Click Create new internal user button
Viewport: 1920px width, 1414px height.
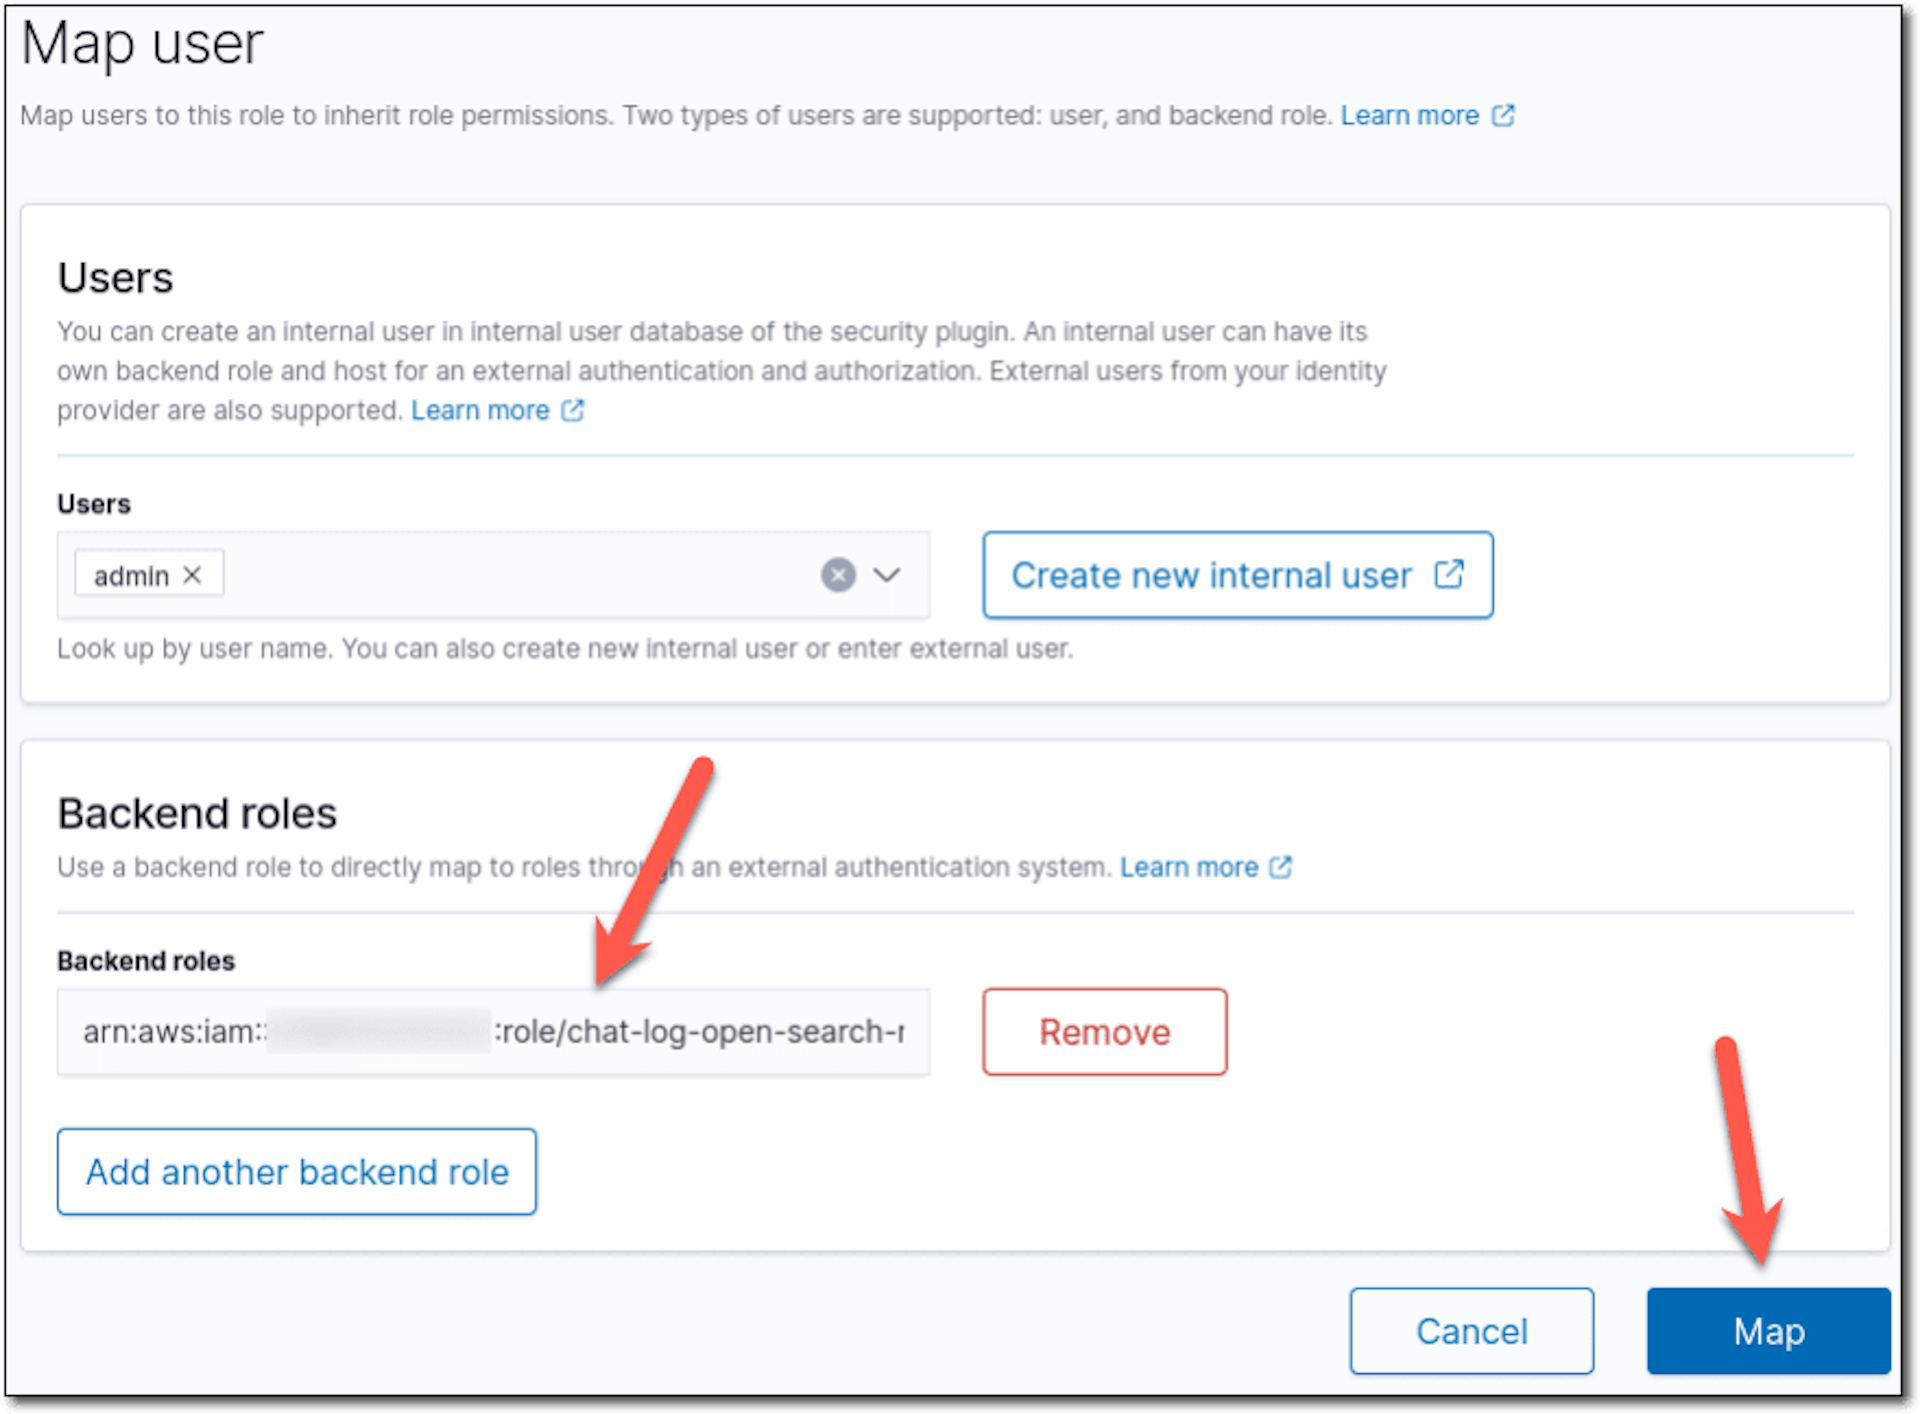click(1237, 575)
